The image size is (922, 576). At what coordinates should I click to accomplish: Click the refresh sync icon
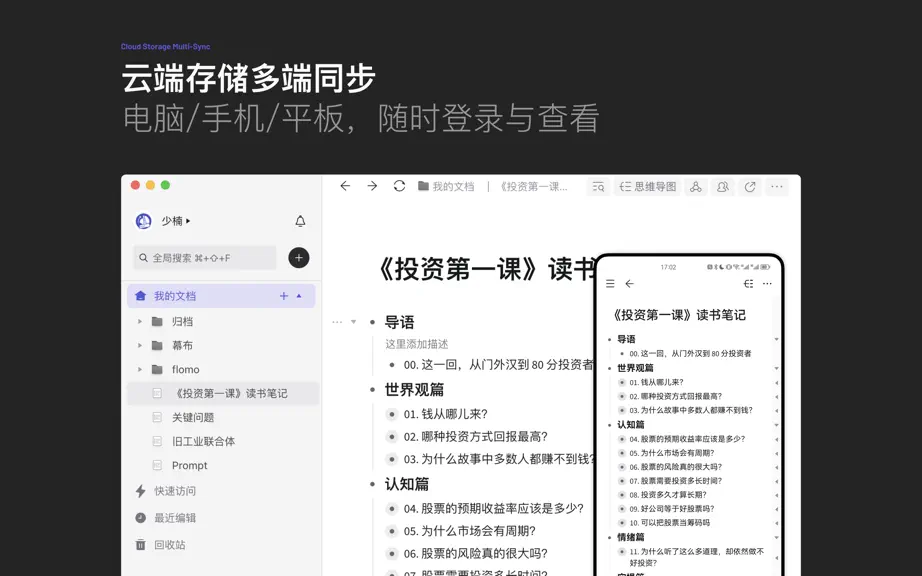(399, 186)
